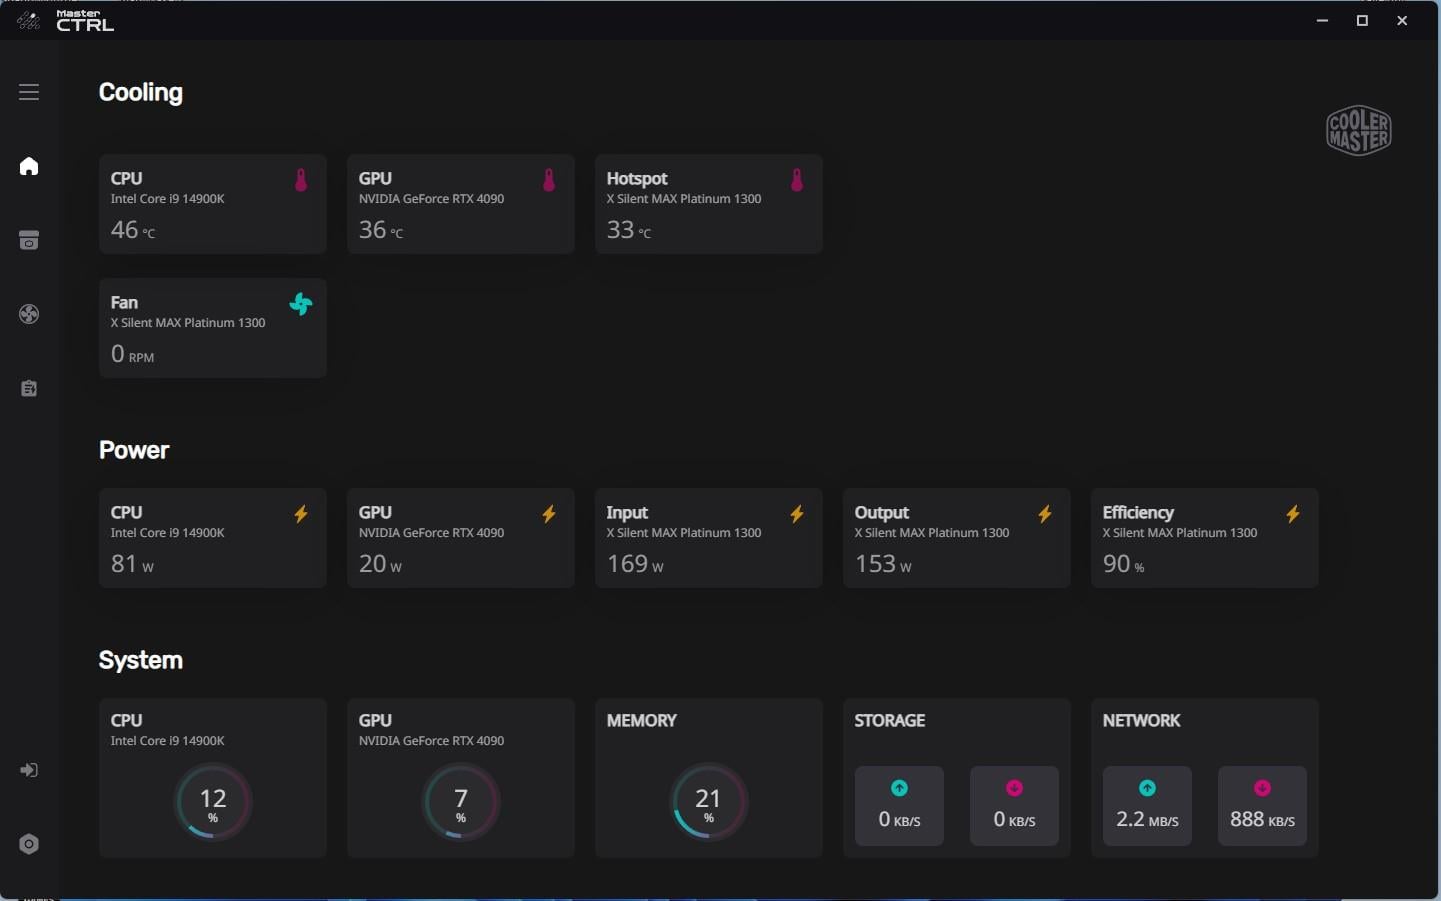
Task: Click the CPU usage 12% gauge
Action: 213,802
